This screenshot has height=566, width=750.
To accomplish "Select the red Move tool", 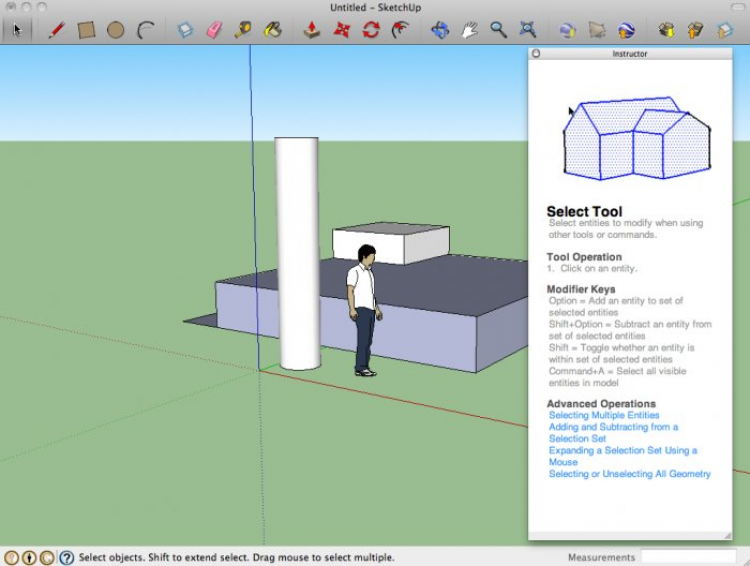I will coord(342,30).
